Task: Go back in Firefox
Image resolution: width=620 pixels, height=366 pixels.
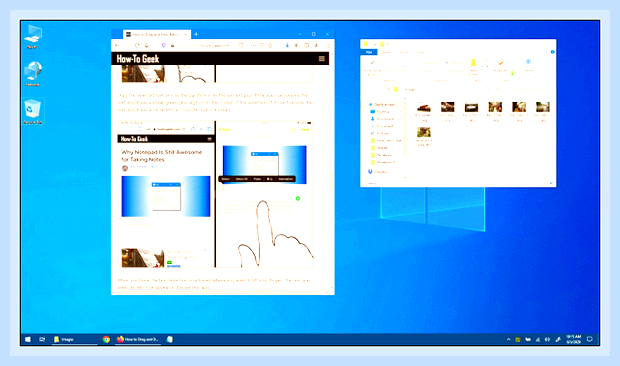Action: coord(117,45)
